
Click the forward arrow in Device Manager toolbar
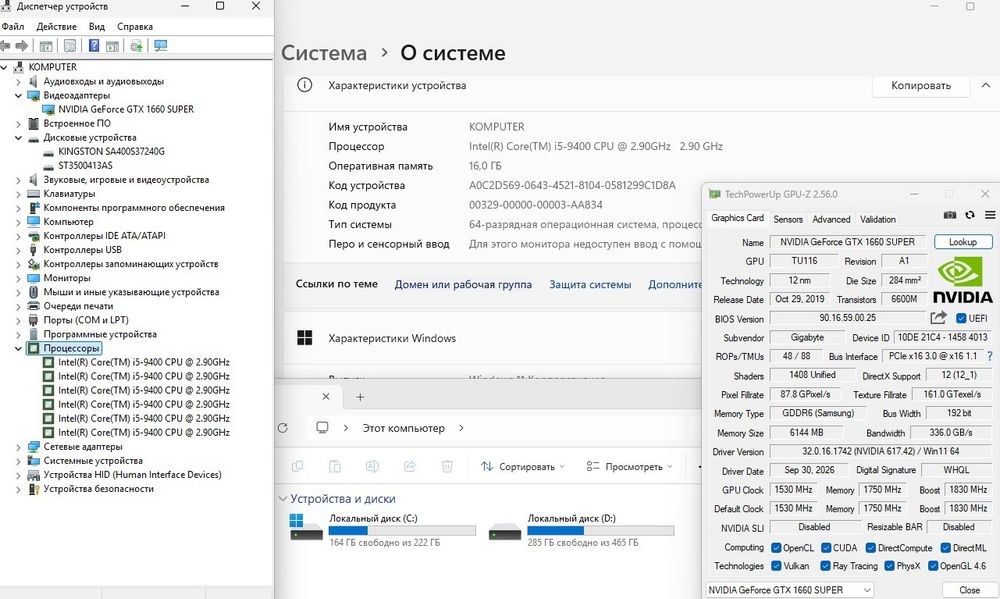click(x=22, y=46)
